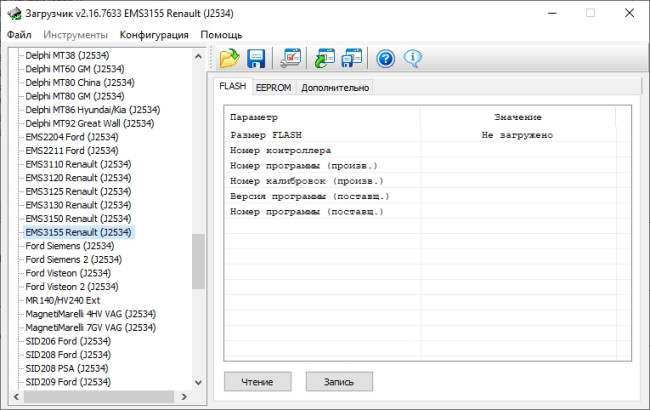The height and width of the screenshot is (410, 650).
Task: Show info with the 'i' bubble icon
Action: coord(412,58)
